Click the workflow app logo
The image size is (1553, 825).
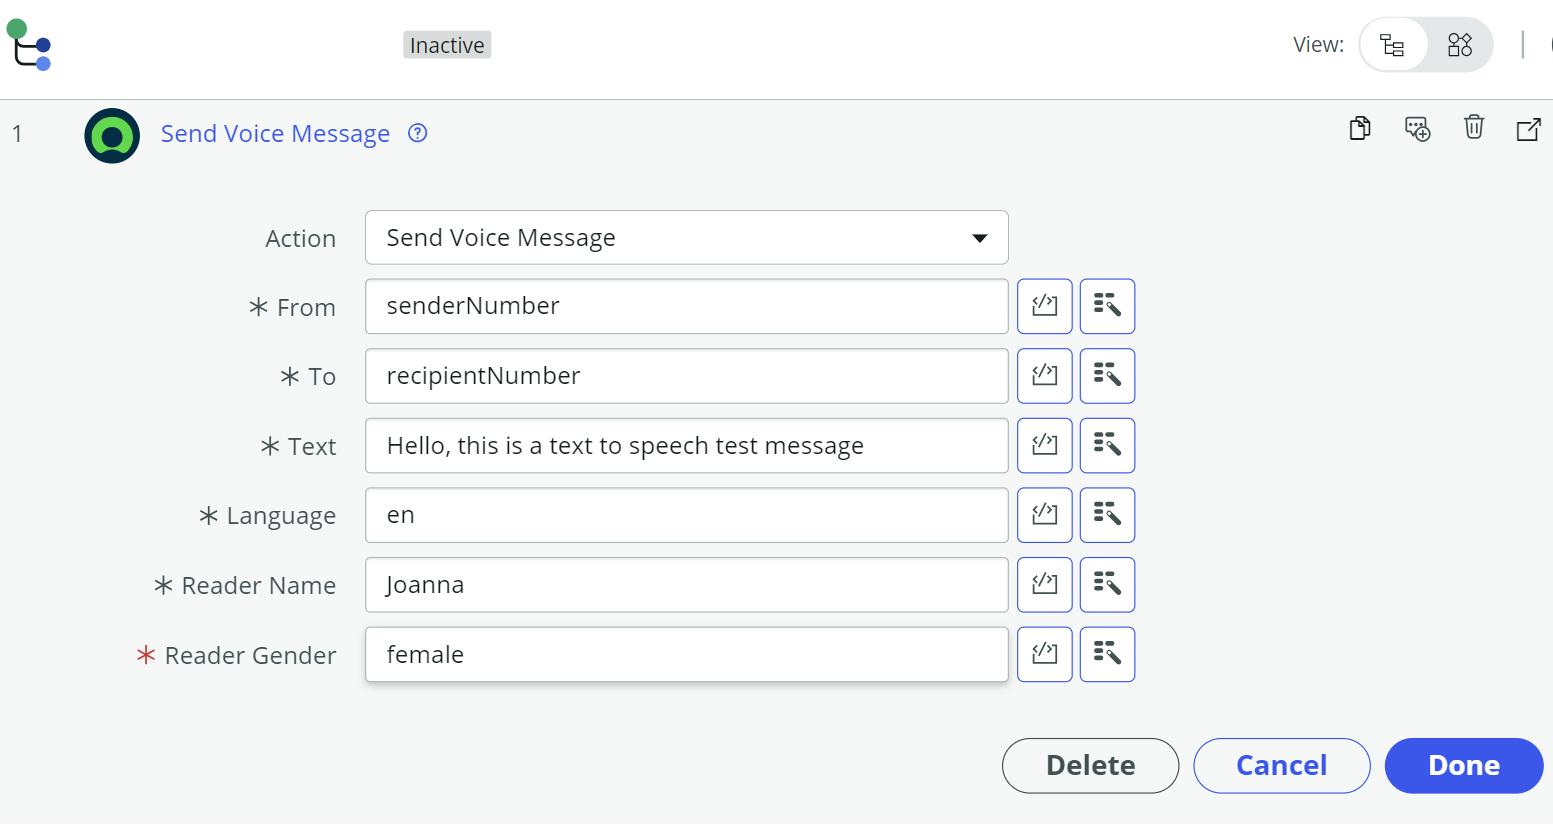(x=28, y=45)
